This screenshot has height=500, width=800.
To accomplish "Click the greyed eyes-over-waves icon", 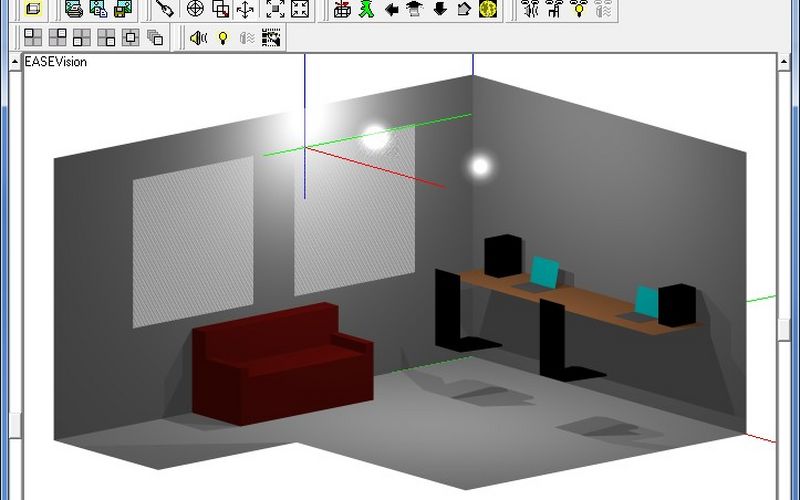I will point(604,9).
